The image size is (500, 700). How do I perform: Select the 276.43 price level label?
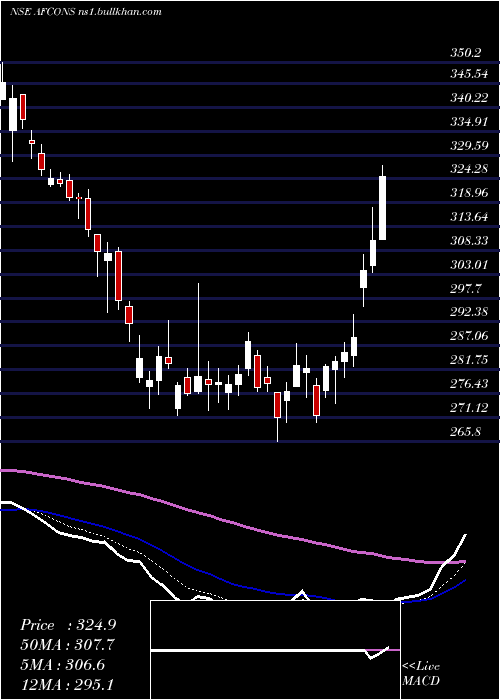tap(469, 383)
